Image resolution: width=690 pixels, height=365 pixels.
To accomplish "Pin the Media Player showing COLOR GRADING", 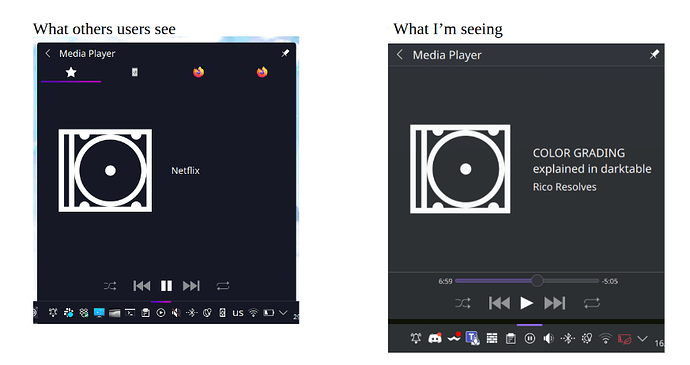I will tap(654, 55).
